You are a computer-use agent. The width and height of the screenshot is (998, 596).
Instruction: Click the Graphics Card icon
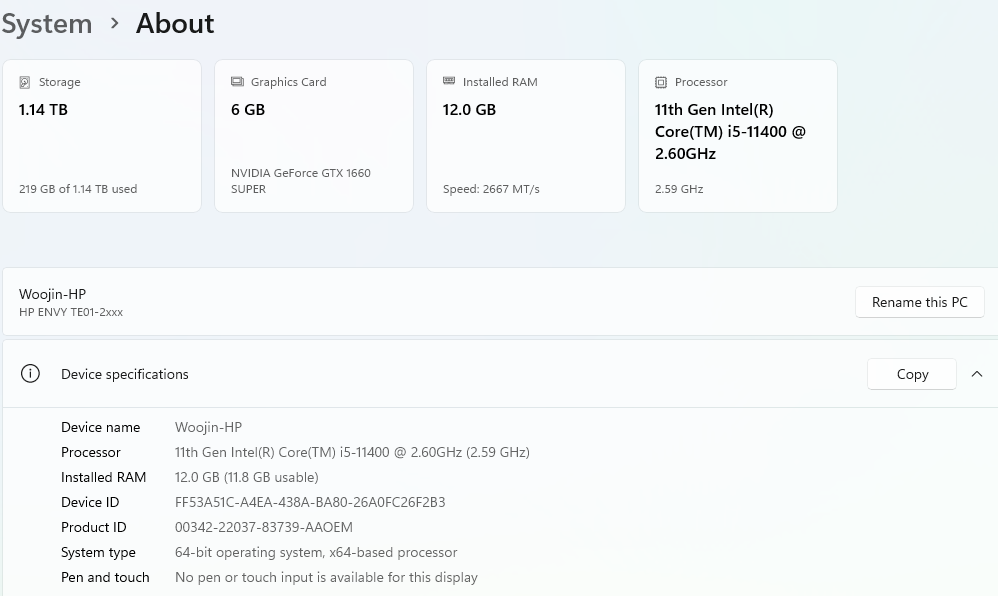pos(237,82)
